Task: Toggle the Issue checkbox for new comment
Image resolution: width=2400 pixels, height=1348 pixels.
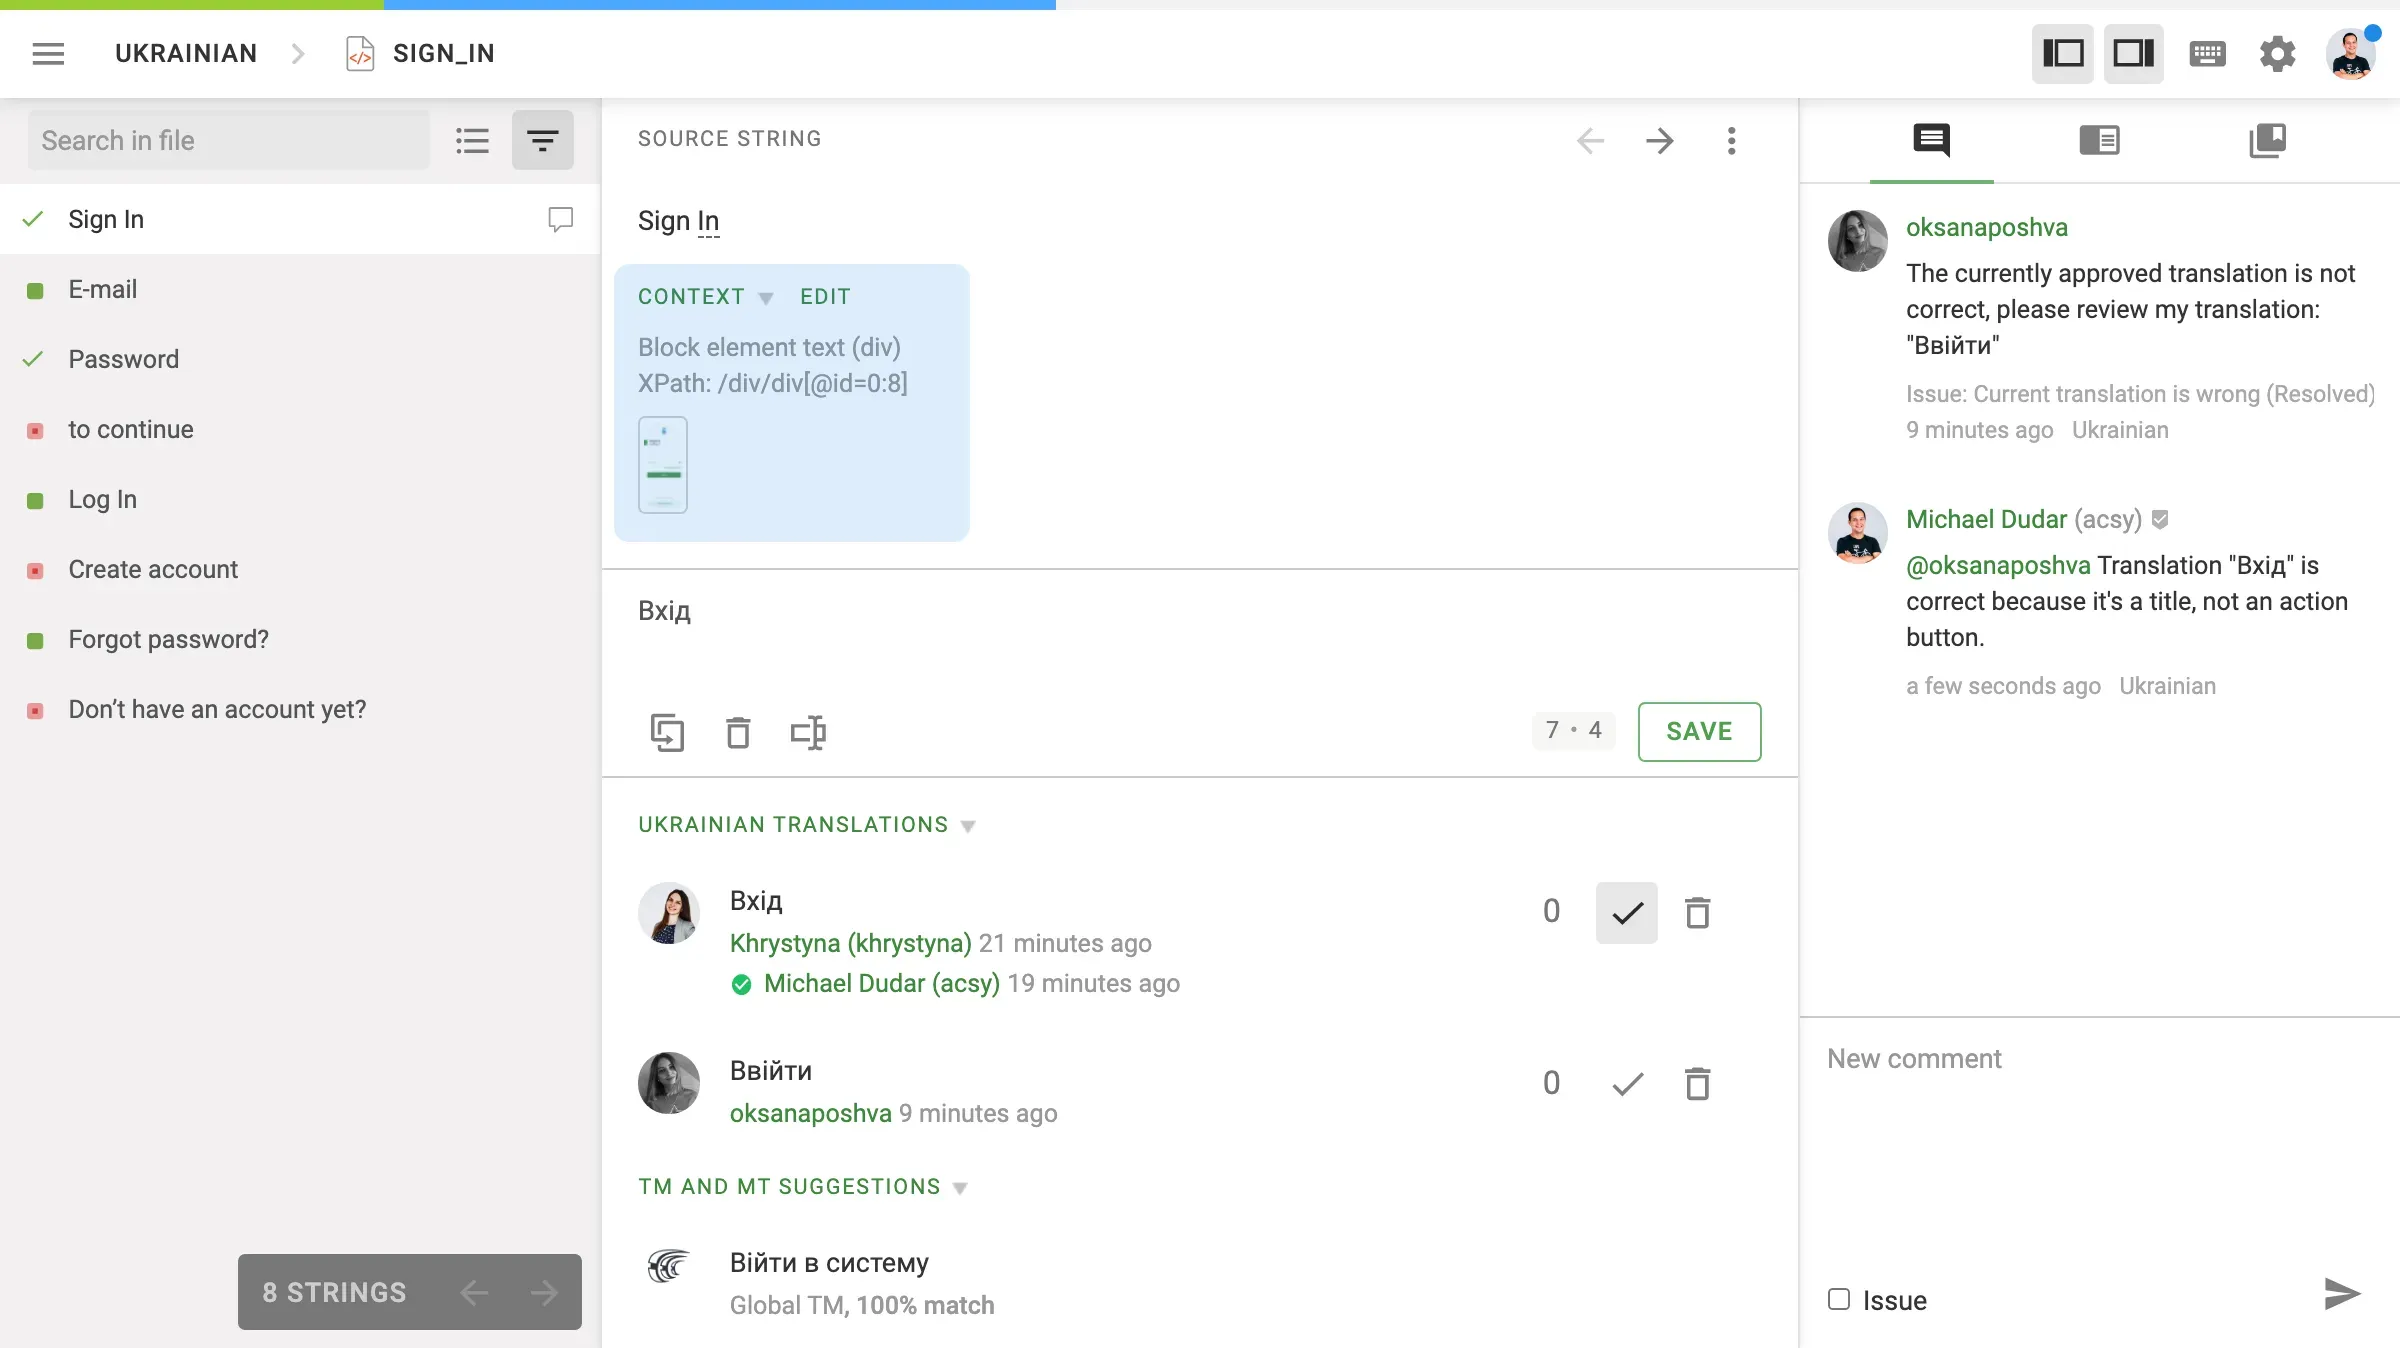Action: 1838,1300
